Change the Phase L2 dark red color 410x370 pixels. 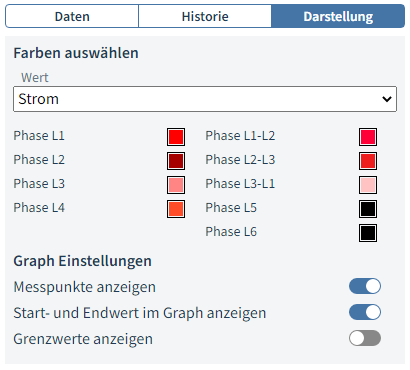pos(176,161)
